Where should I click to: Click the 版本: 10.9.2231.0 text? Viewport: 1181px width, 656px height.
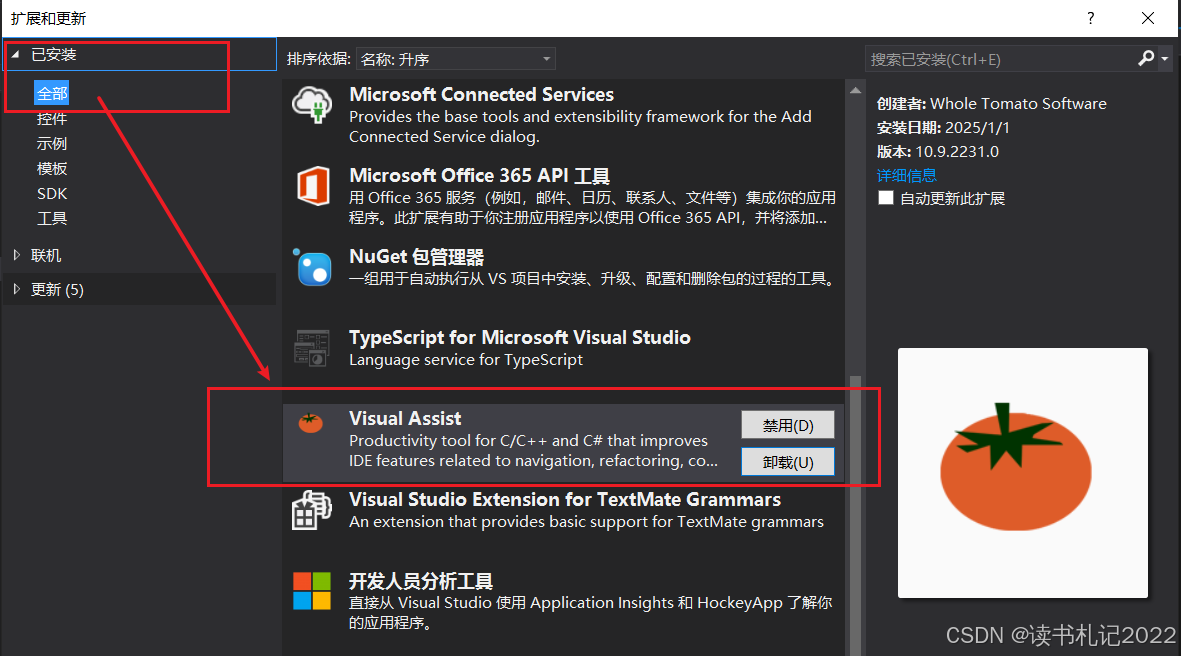click(x=938, y=151)
